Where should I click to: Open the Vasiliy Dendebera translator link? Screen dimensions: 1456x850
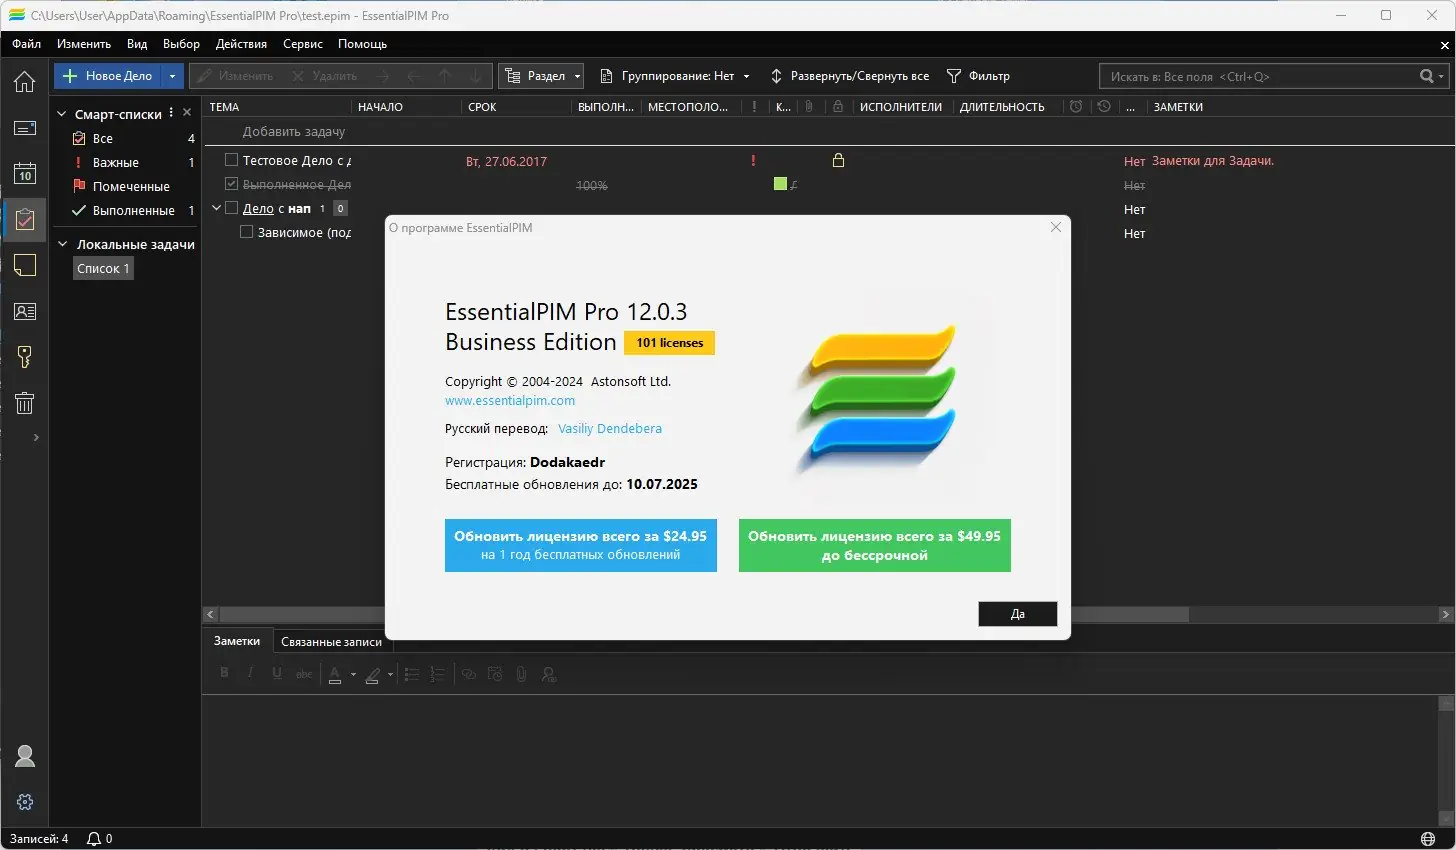coord(610,429)
